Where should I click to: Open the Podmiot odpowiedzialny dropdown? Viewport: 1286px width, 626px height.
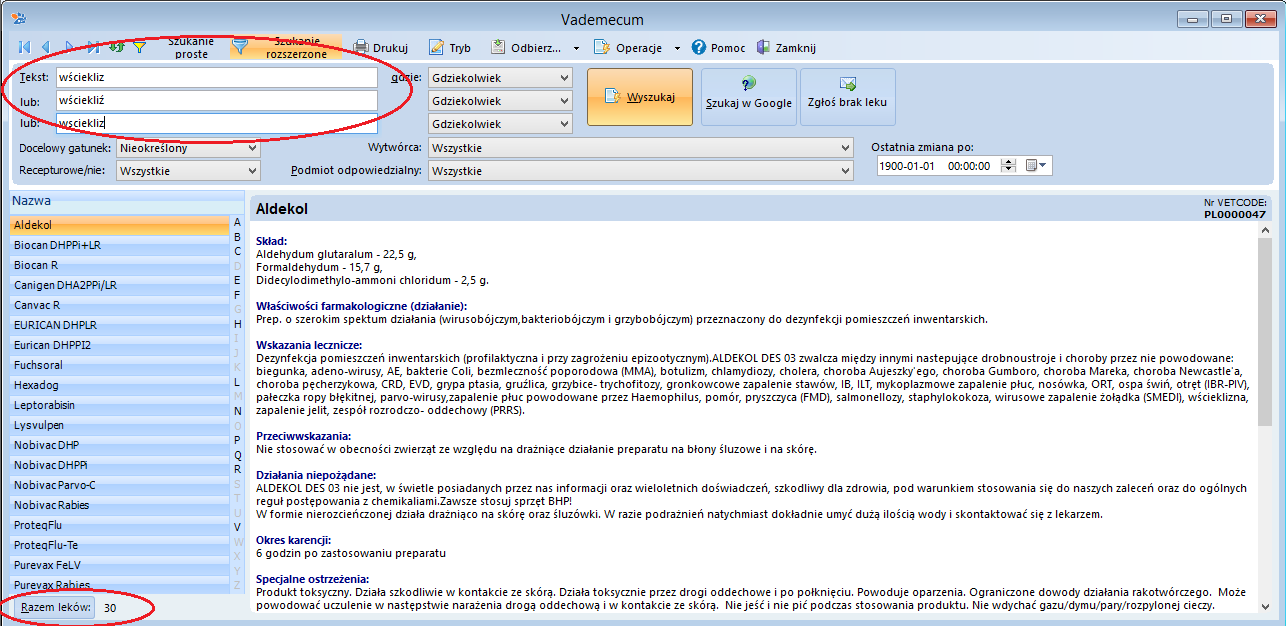click(641, 171)
